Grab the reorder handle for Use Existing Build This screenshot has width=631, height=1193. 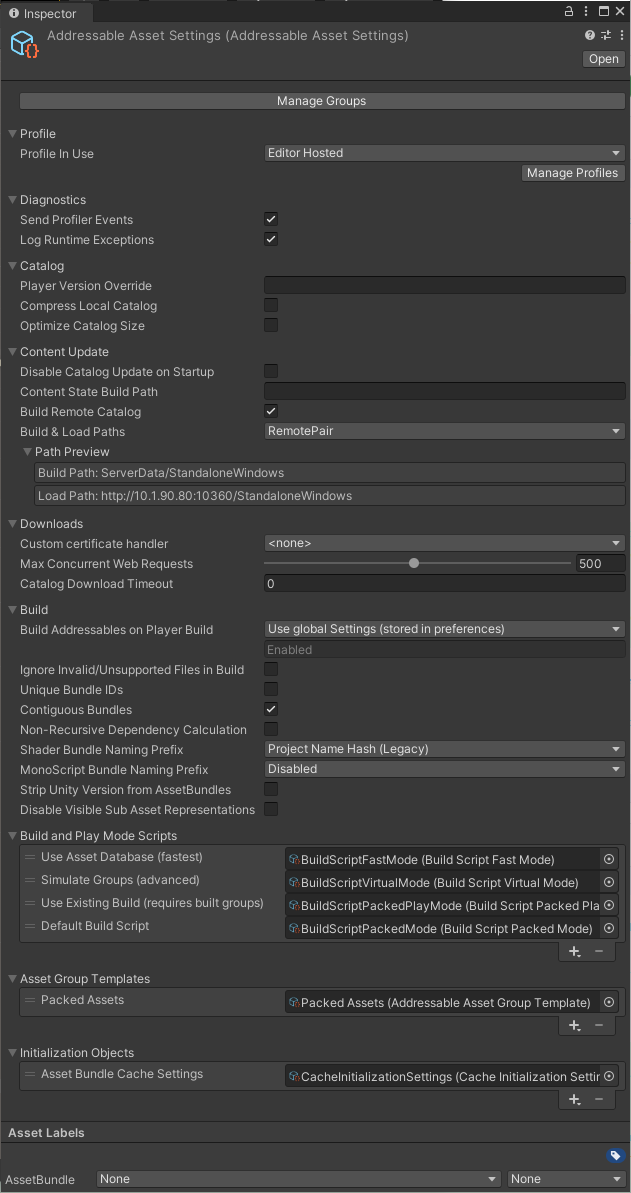click(x=30, y=903)
